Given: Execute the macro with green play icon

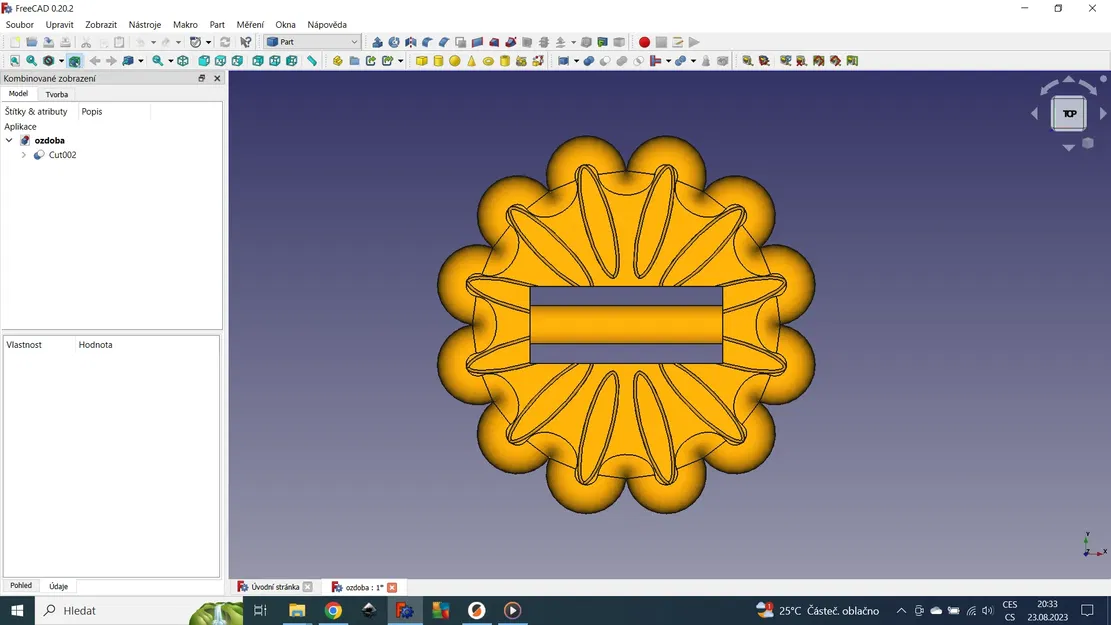Looking at the screenshot, I should point(691,42).
